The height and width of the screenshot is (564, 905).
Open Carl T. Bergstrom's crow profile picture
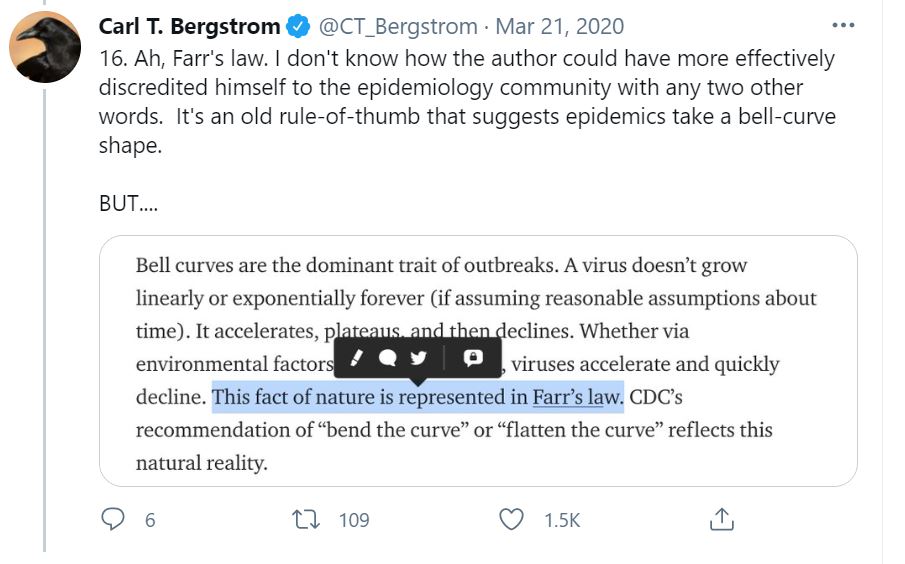[x=44, y=46]
